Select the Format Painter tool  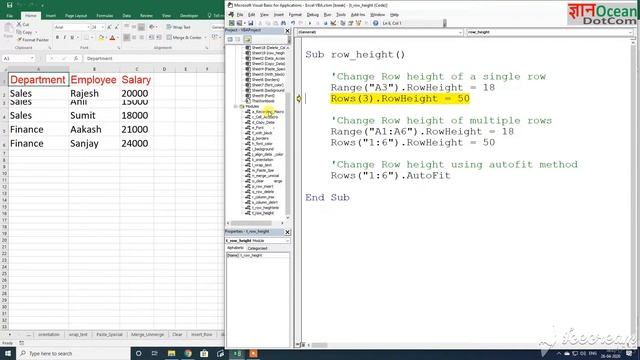[33, 40]
